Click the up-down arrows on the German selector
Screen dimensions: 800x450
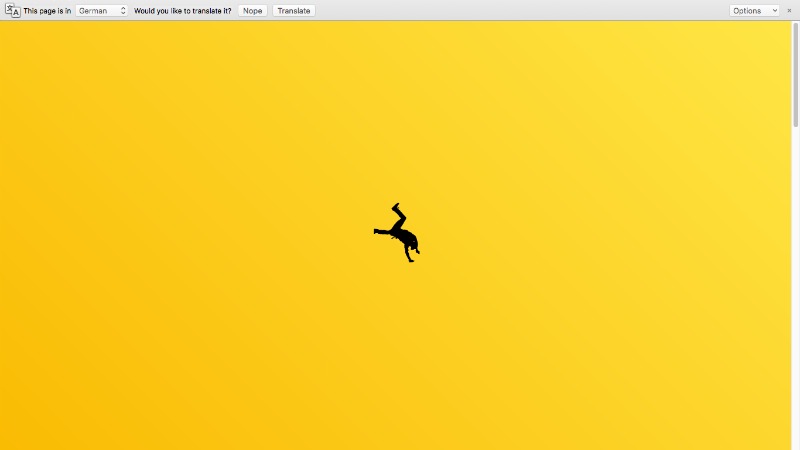click(123, 10)
